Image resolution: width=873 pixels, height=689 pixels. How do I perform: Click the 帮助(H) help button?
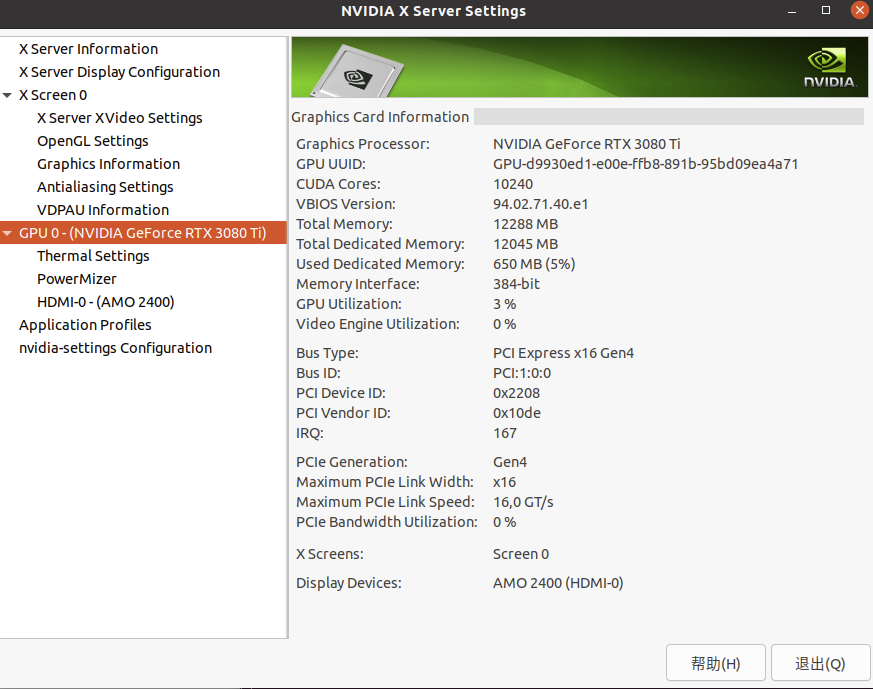pos(715,662)
